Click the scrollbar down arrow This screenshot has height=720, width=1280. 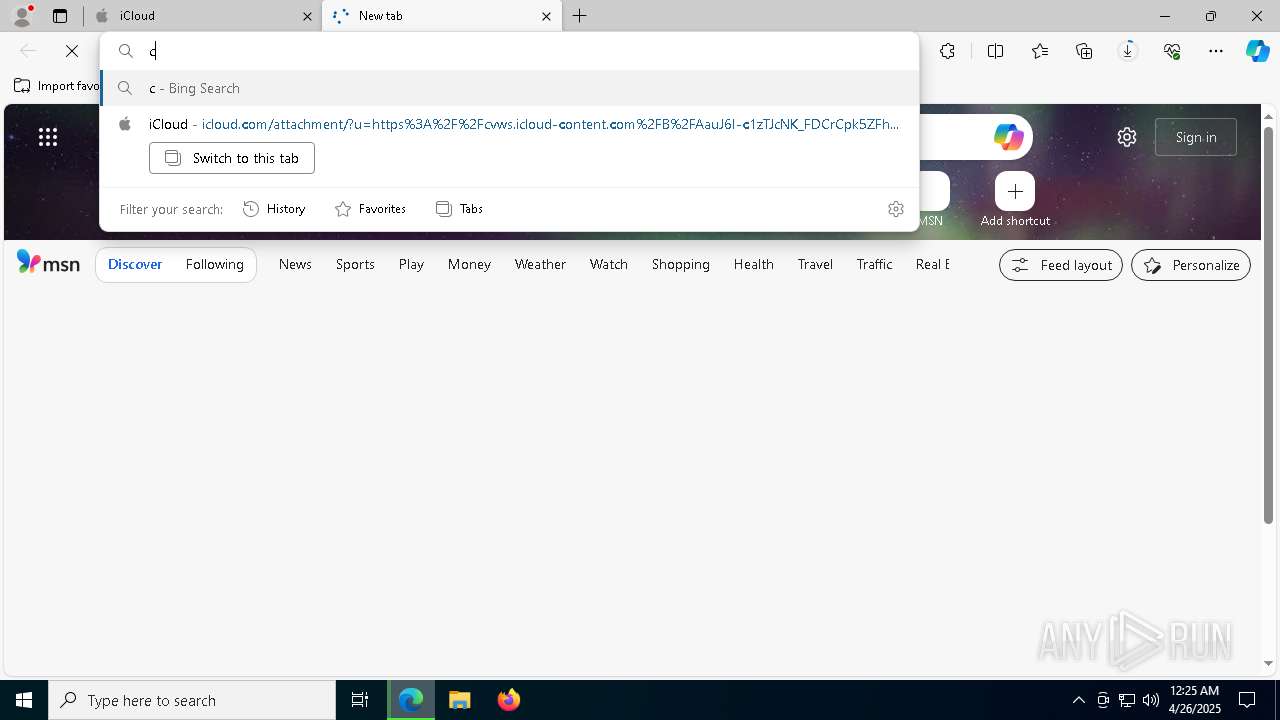point(1269,663)
